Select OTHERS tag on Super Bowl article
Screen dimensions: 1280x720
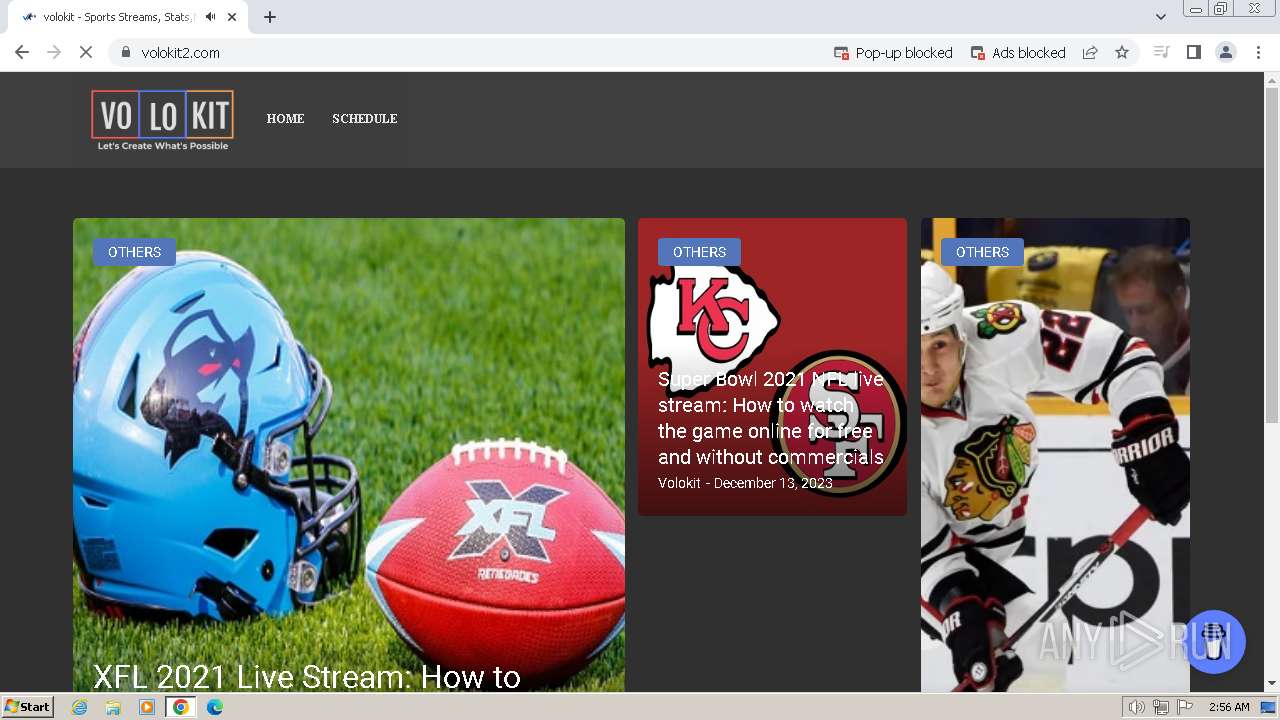[x=699, y=252]
